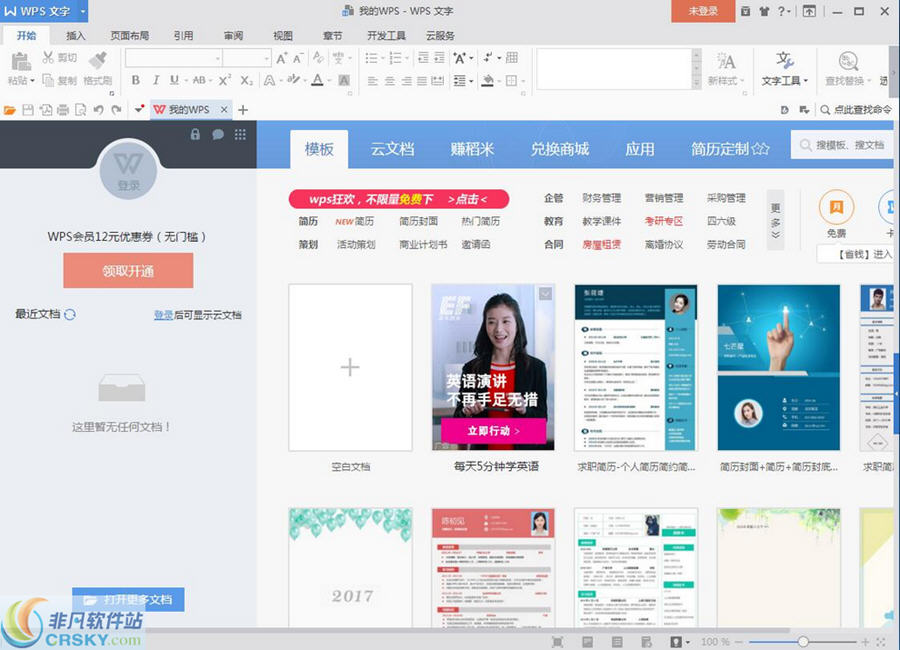Switch to the 引用 ribbon tab
The image size is (900, 650).
pos(183,36)
